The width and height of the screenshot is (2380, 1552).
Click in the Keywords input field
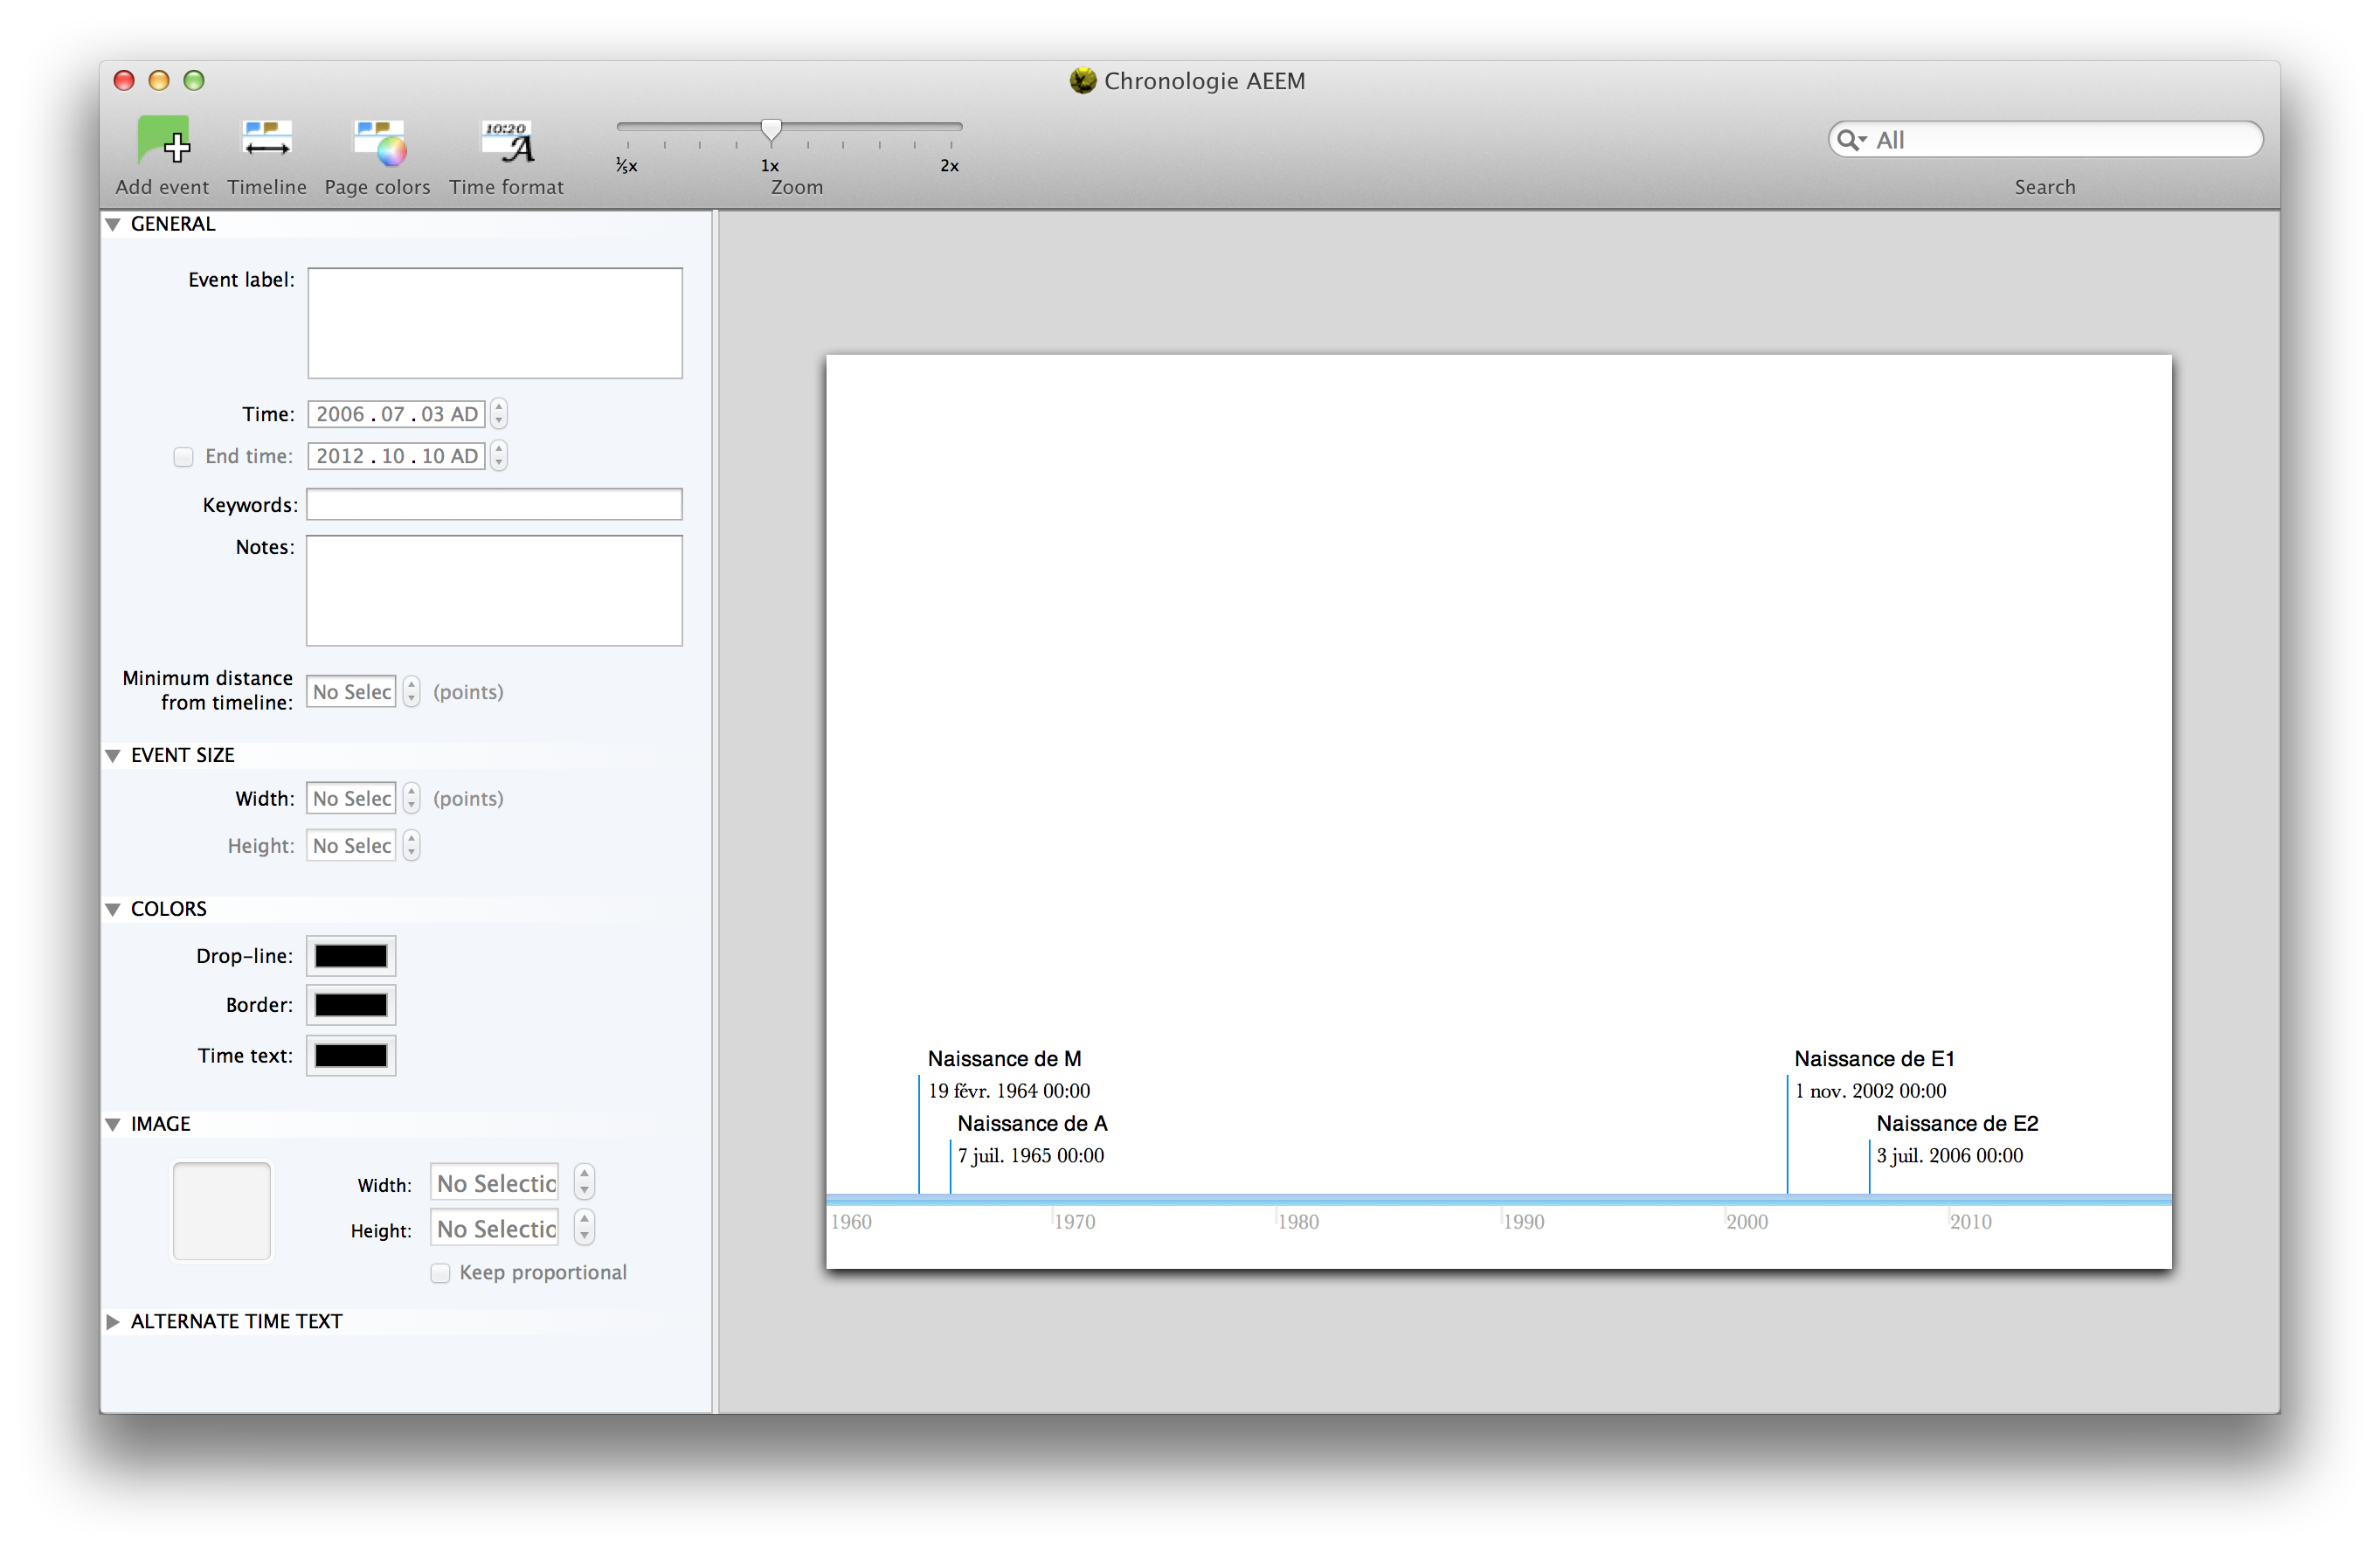tap(494, 505)
